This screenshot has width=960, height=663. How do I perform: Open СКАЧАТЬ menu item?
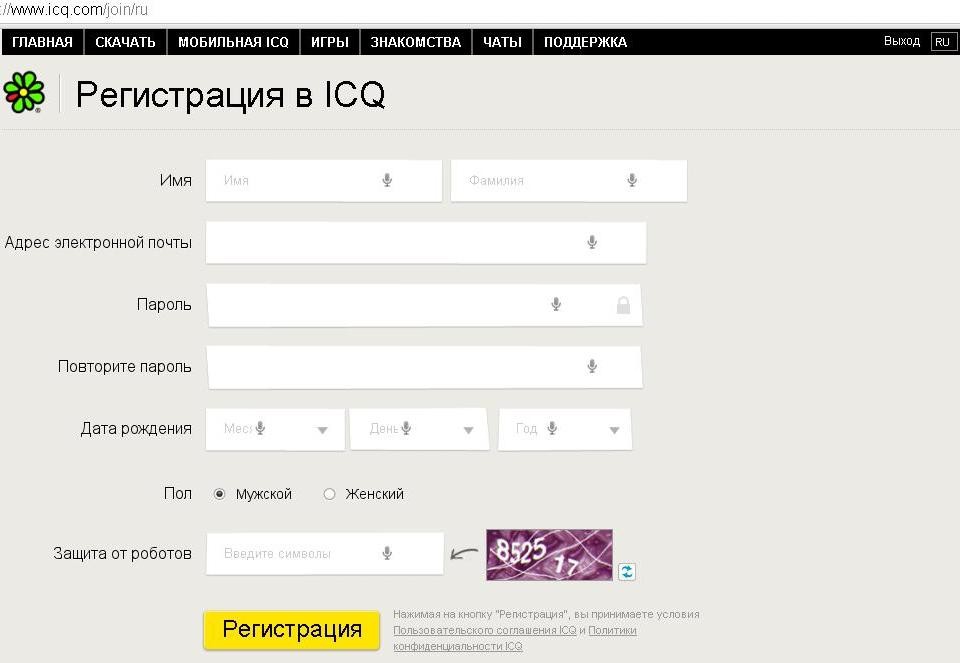coord(126,42)
